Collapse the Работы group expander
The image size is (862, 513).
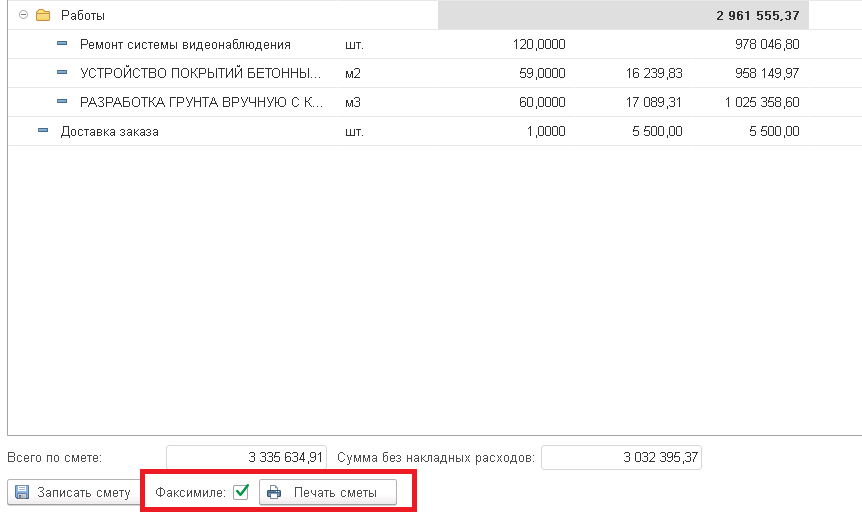point(24,16)
